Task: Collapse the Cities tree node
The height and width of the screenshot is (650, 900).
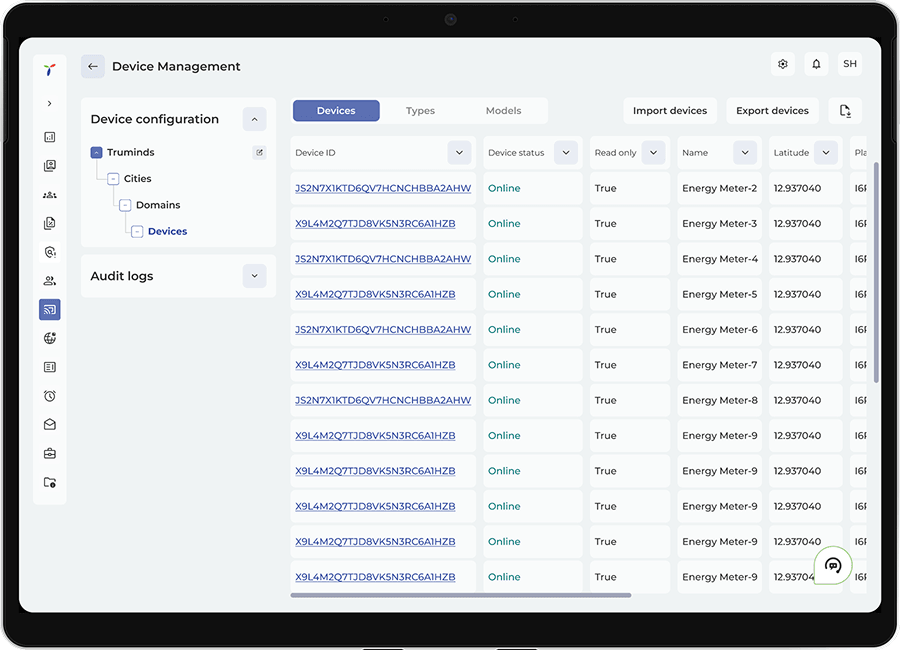Action: pyautogui.click(x=113, y=179)
